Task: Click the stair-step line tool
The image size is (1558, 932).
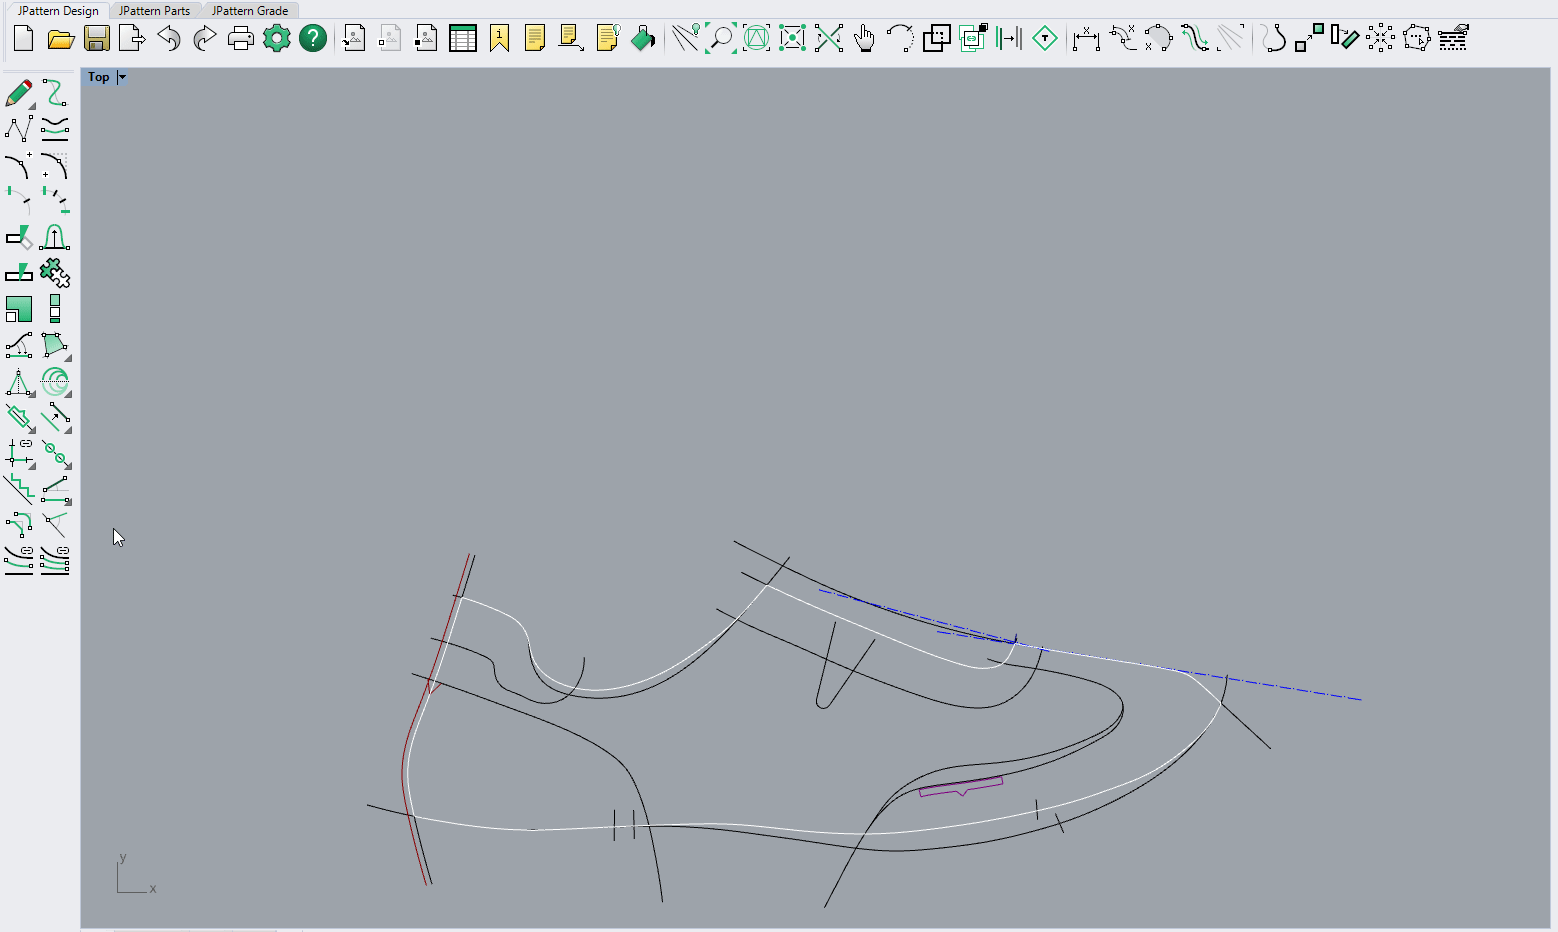Action: [x=18, y=489]
